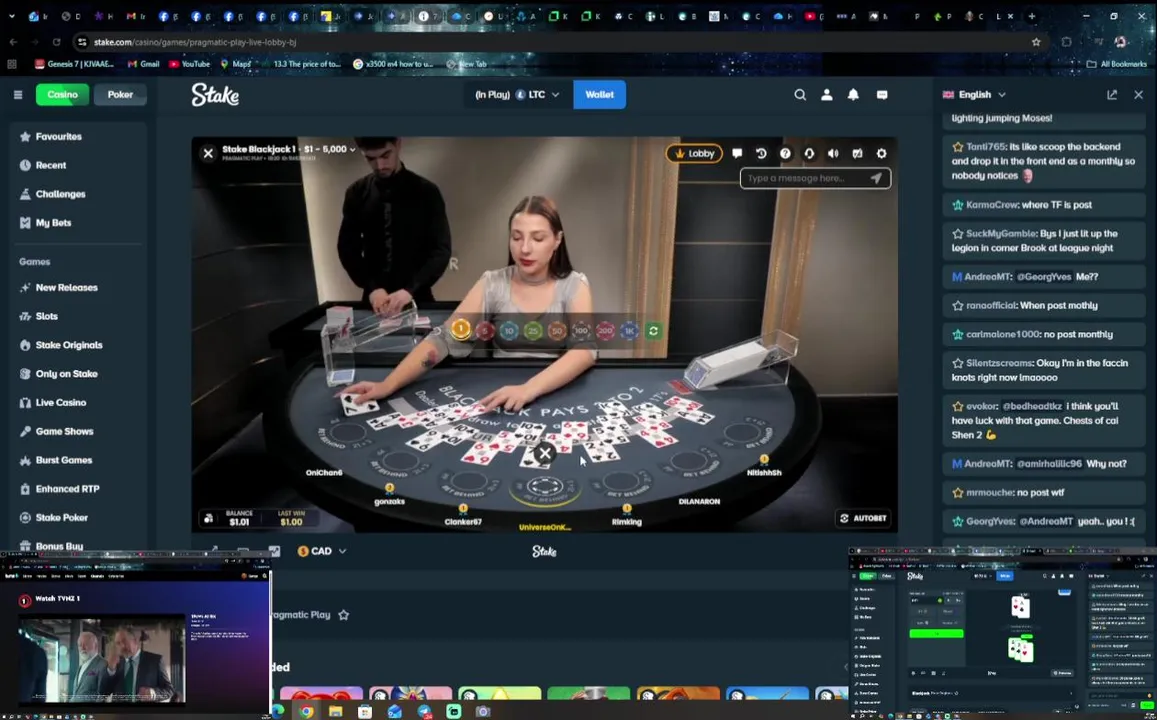1157x720 pixels.
Task: Select the blue 1K chip
Action: coord(629,331)
